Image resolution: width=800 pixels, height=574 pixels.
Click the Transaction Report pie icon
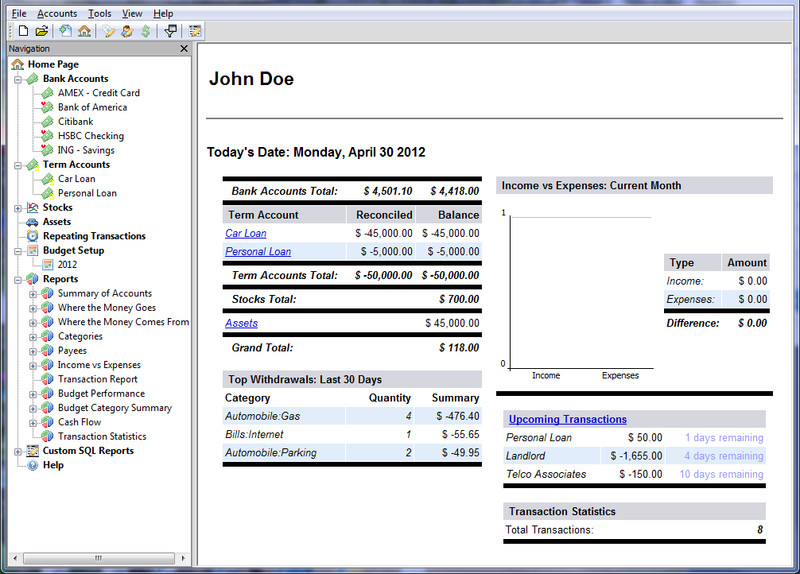click(x=47, y=379)
